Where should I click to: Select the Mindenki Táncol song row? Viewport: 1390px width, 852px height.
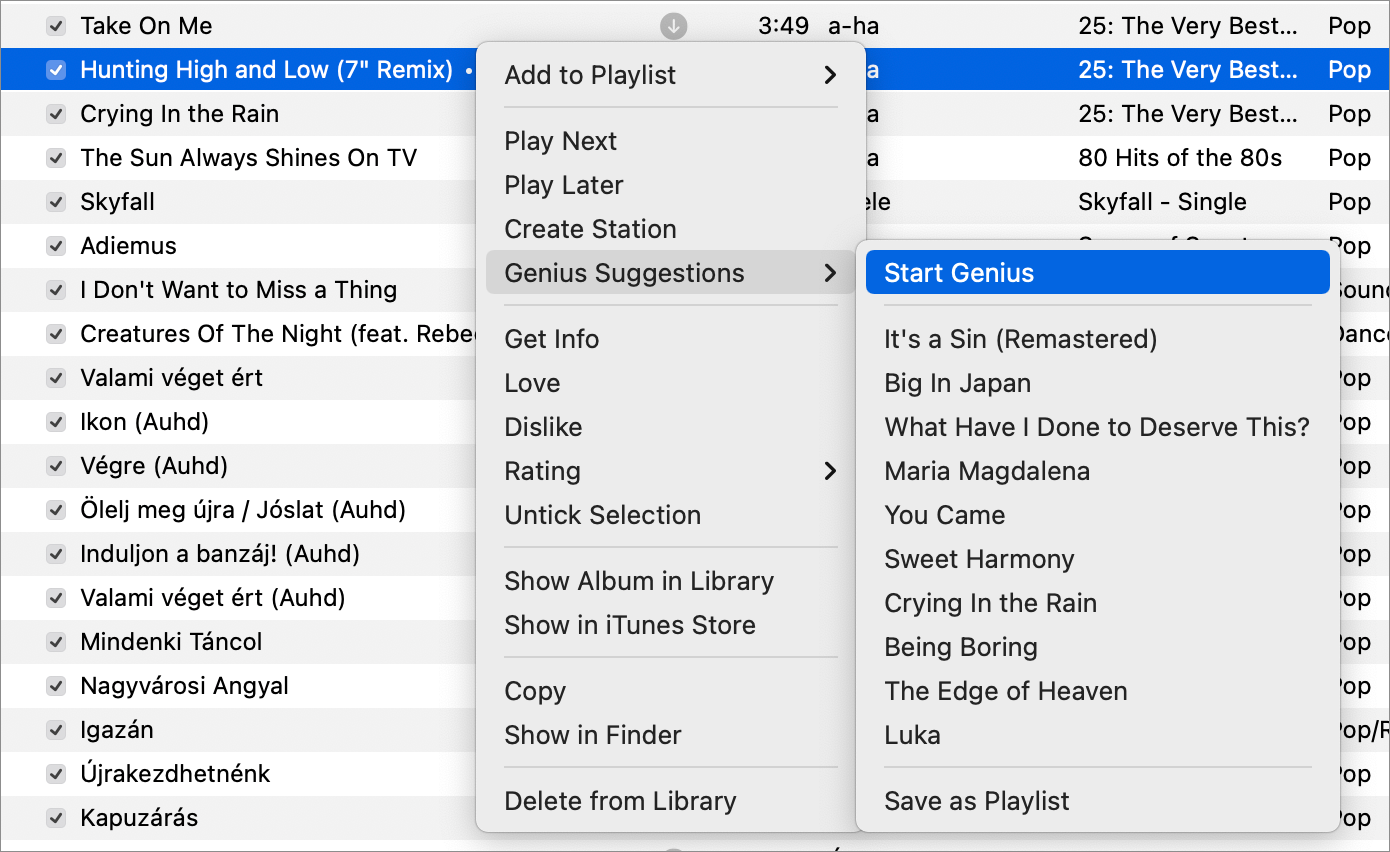(238, 642)
